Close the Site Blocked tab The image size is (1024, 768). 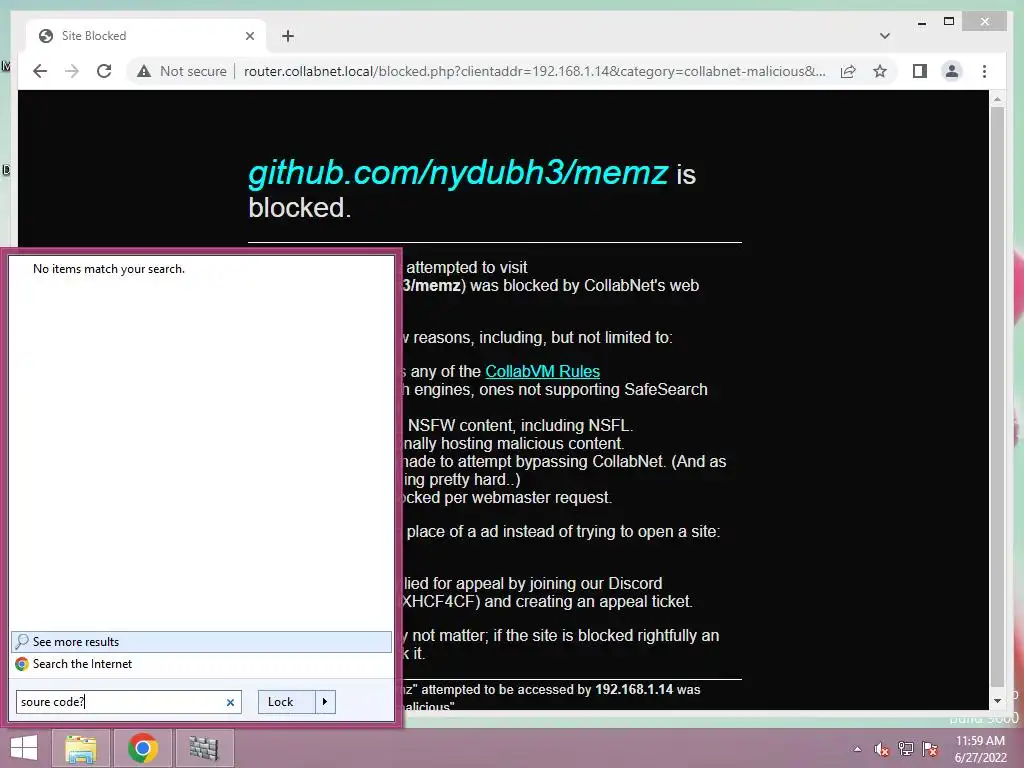pos(249,36)
